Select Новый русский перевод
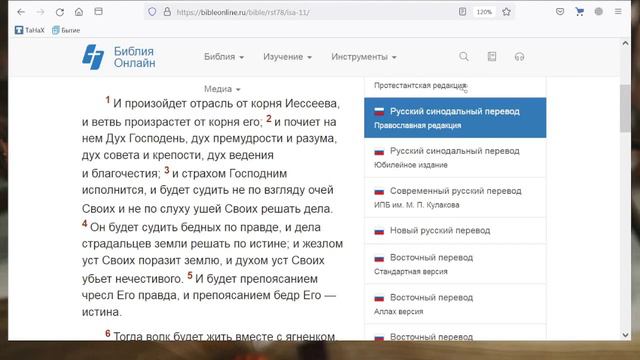This screenshot has height=360, width=640. [x=455, y=231]
